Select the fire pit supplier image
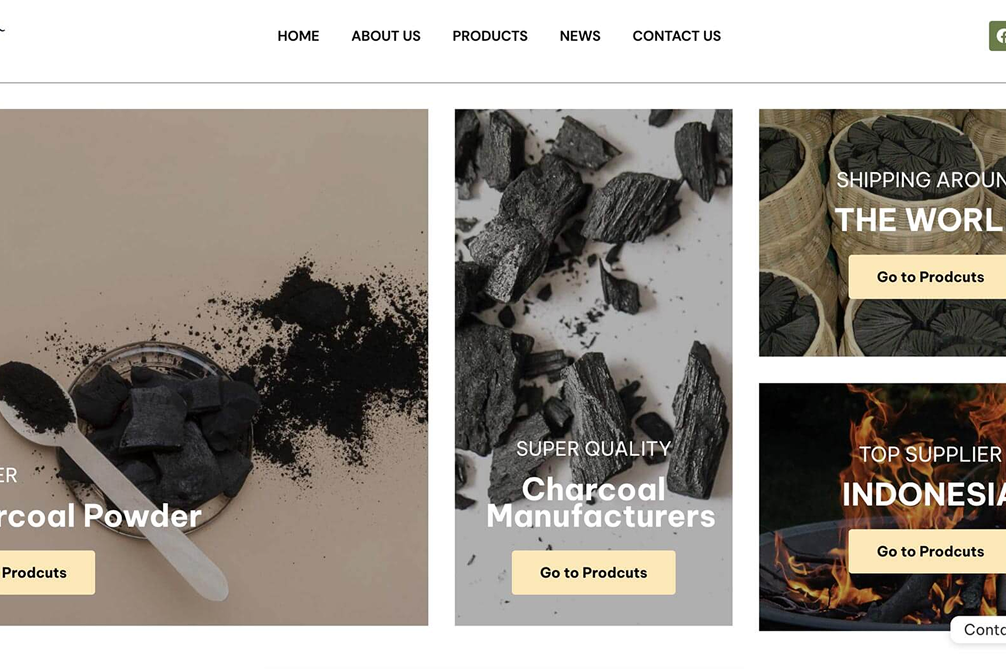The height and width of the screenshot is (671, 1006). pos(882,507)
